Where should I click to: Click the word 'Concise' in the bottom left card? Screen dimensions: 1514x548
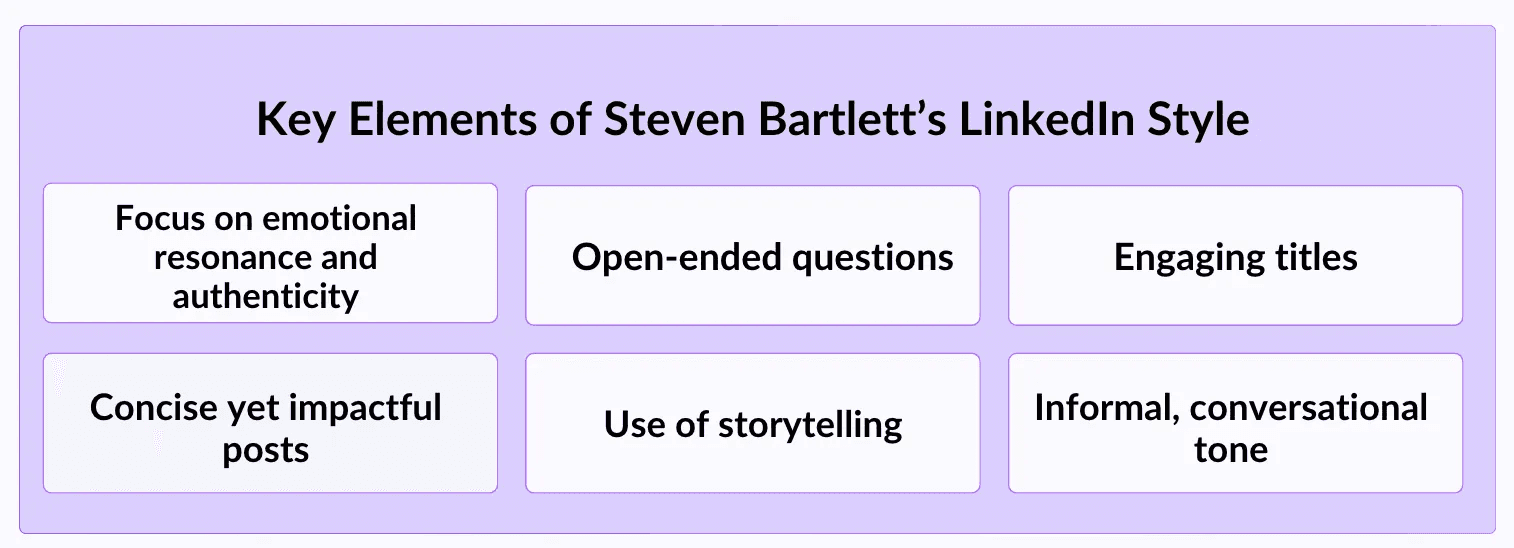(153, 407)
